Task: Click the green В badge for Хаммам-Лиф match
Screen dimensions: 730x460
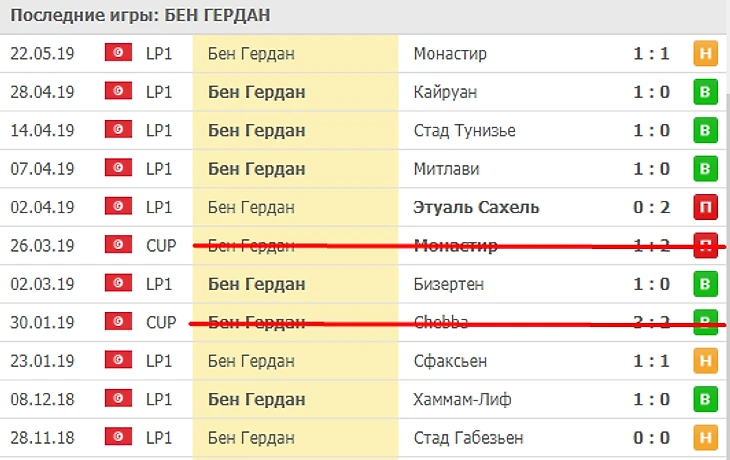Action: click(706, 399)
